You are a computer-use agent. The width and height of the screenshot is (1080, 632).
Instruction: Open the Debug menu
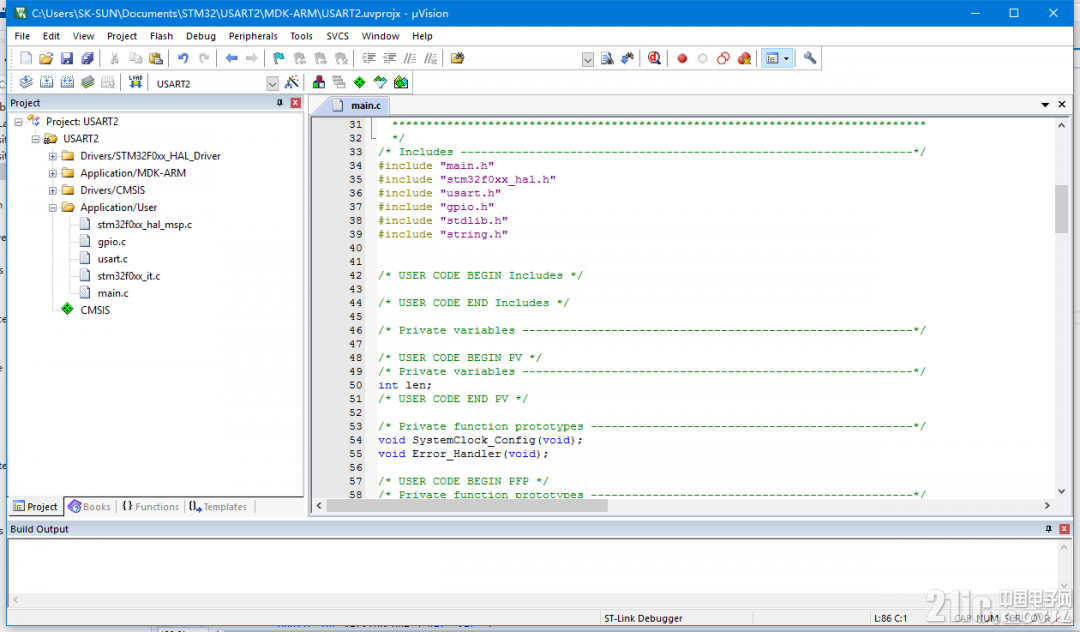(200, 36)
